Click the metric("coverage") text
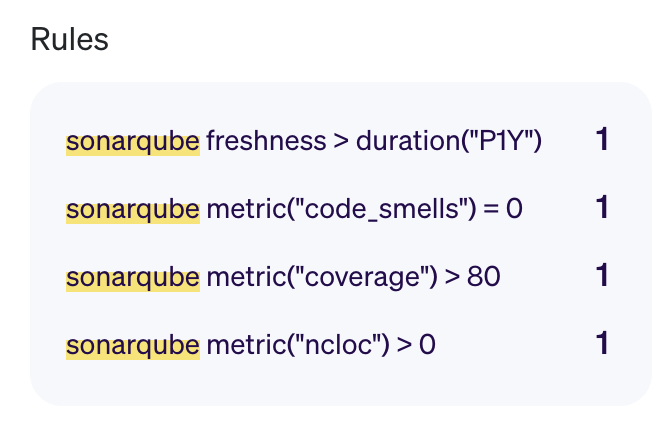The image size is (672, 444). pyautogui.click(x=322, y=277)
